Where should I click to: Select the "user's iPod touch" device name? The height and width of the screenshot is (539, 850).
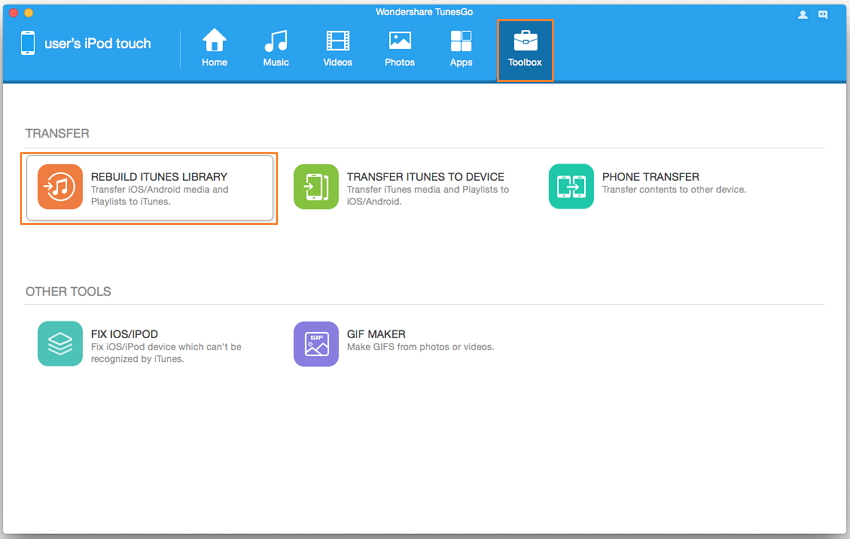98,44
